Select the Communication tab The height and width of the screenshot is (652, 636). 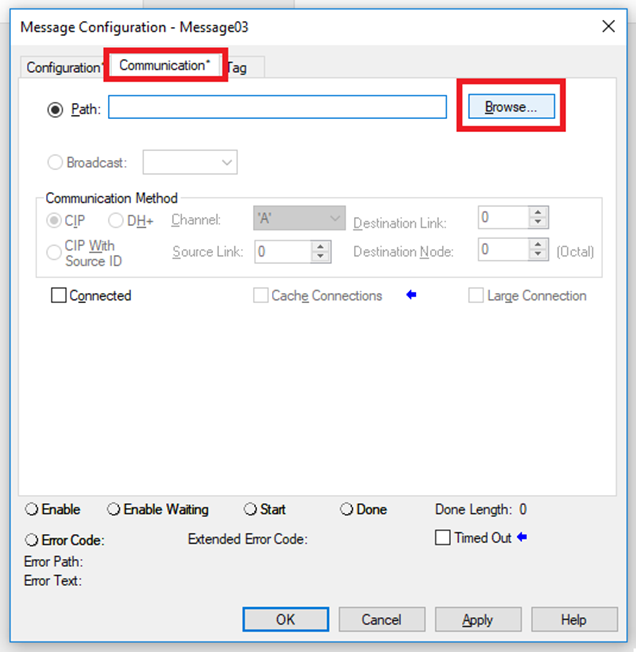coord(165,66)
